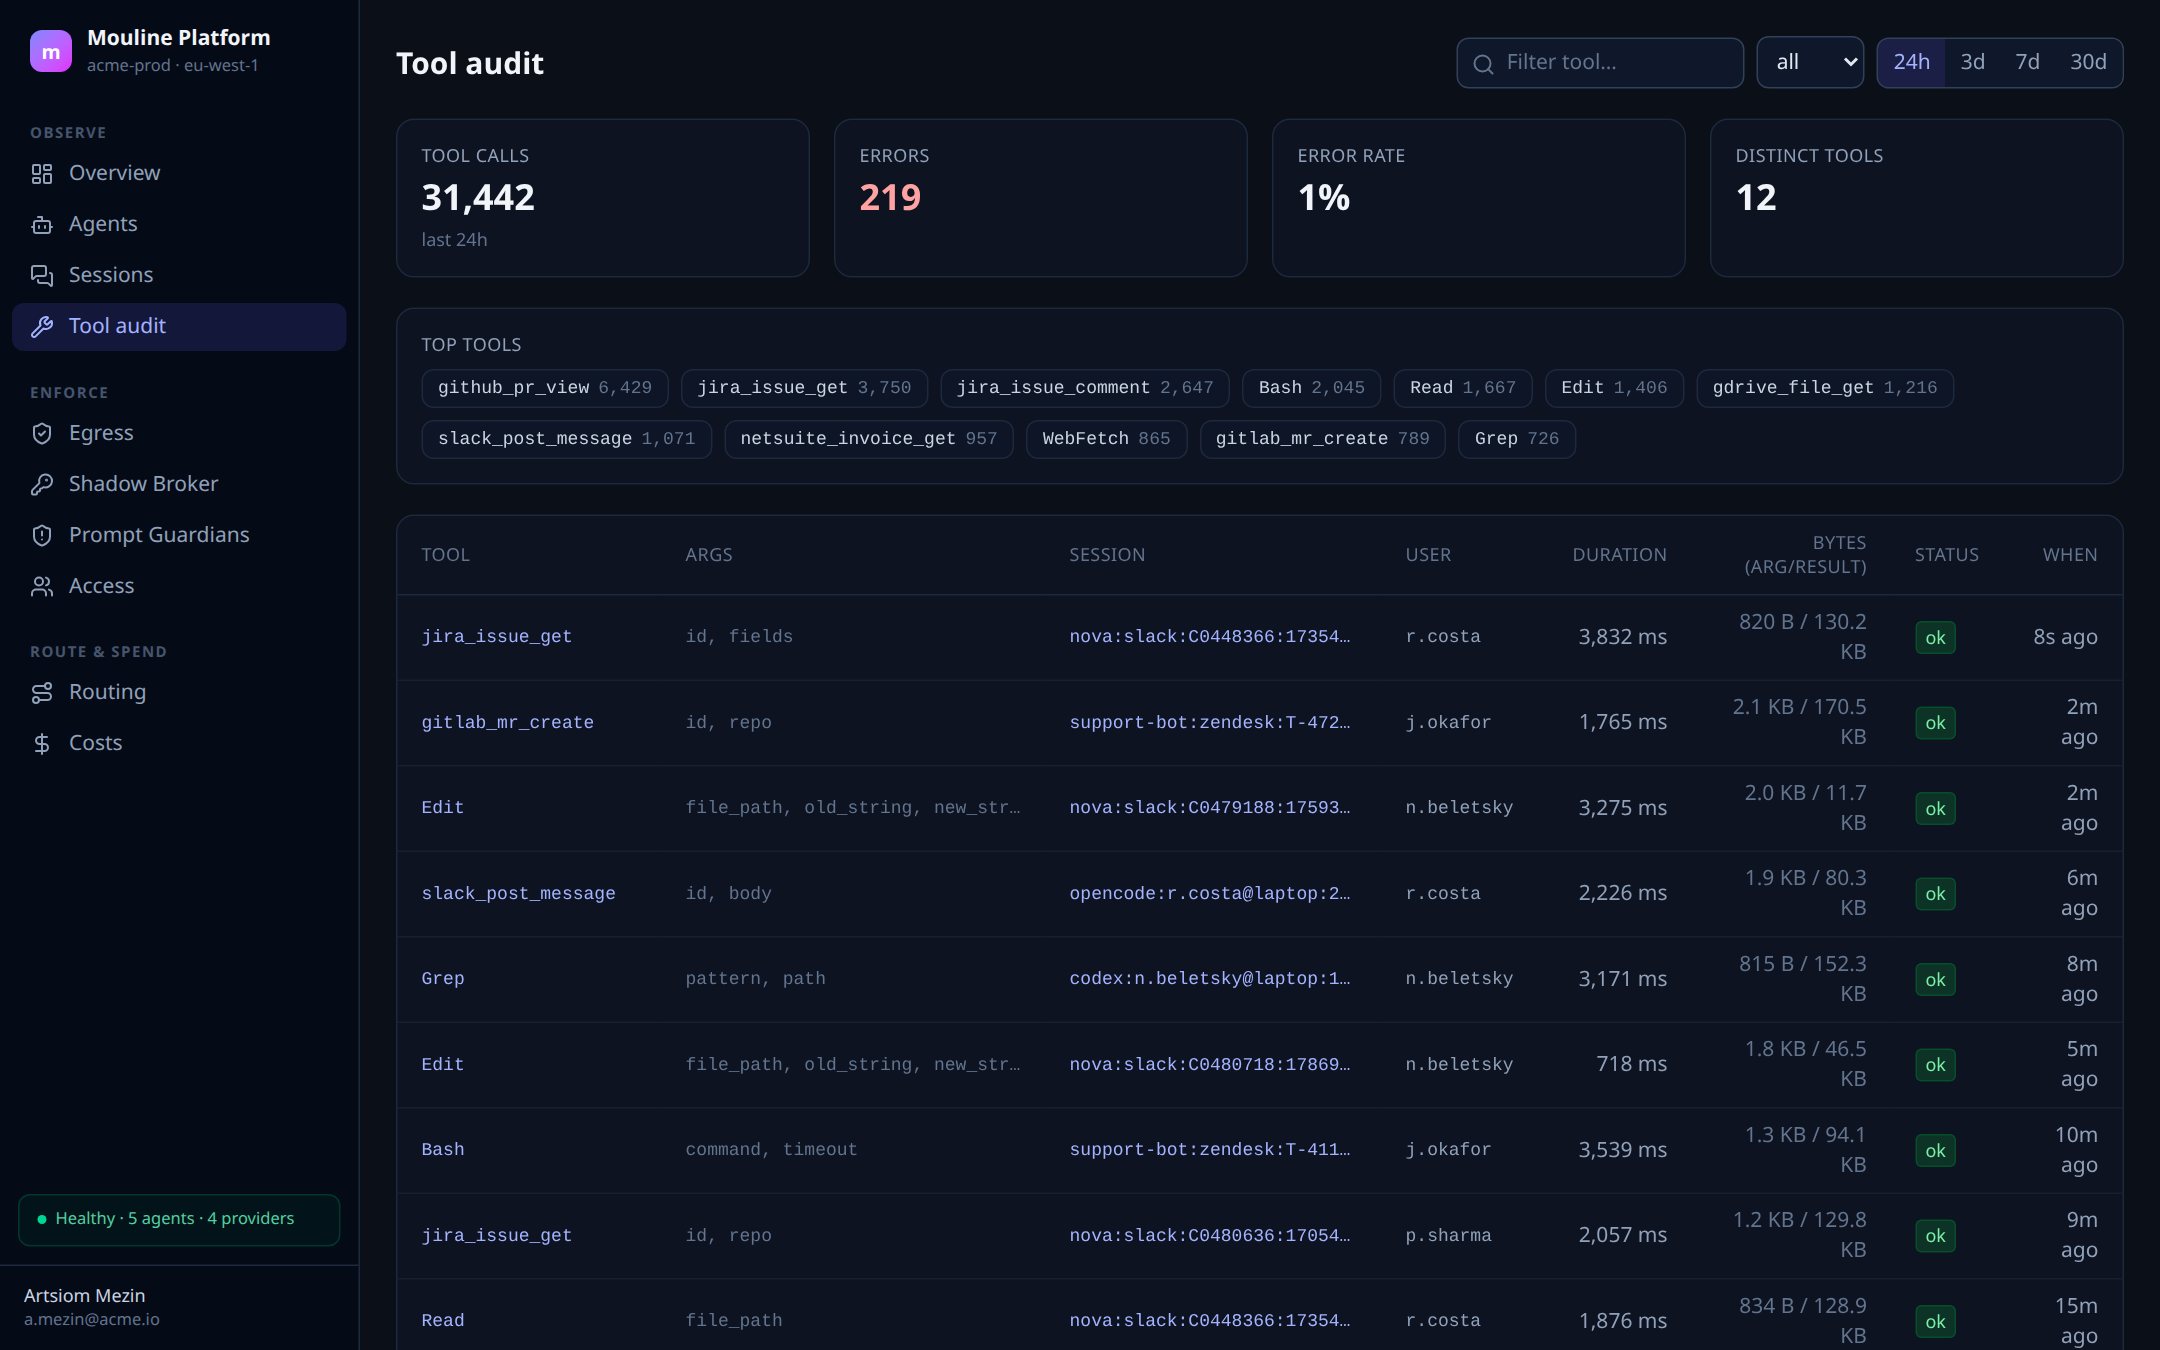Image resolution: width=2160 pixels, height=1350 pixels.
Task: Click the jira_issue_comment chip
Action: [1085, 388]
